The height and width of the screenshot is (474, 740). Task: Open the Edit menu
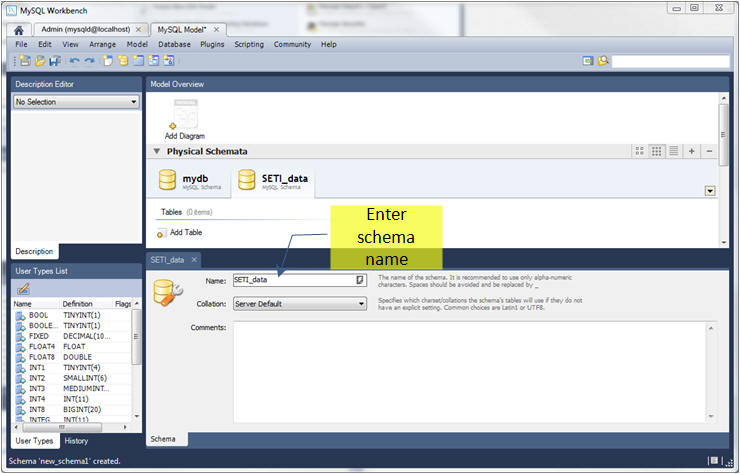(x=45, y=44)
